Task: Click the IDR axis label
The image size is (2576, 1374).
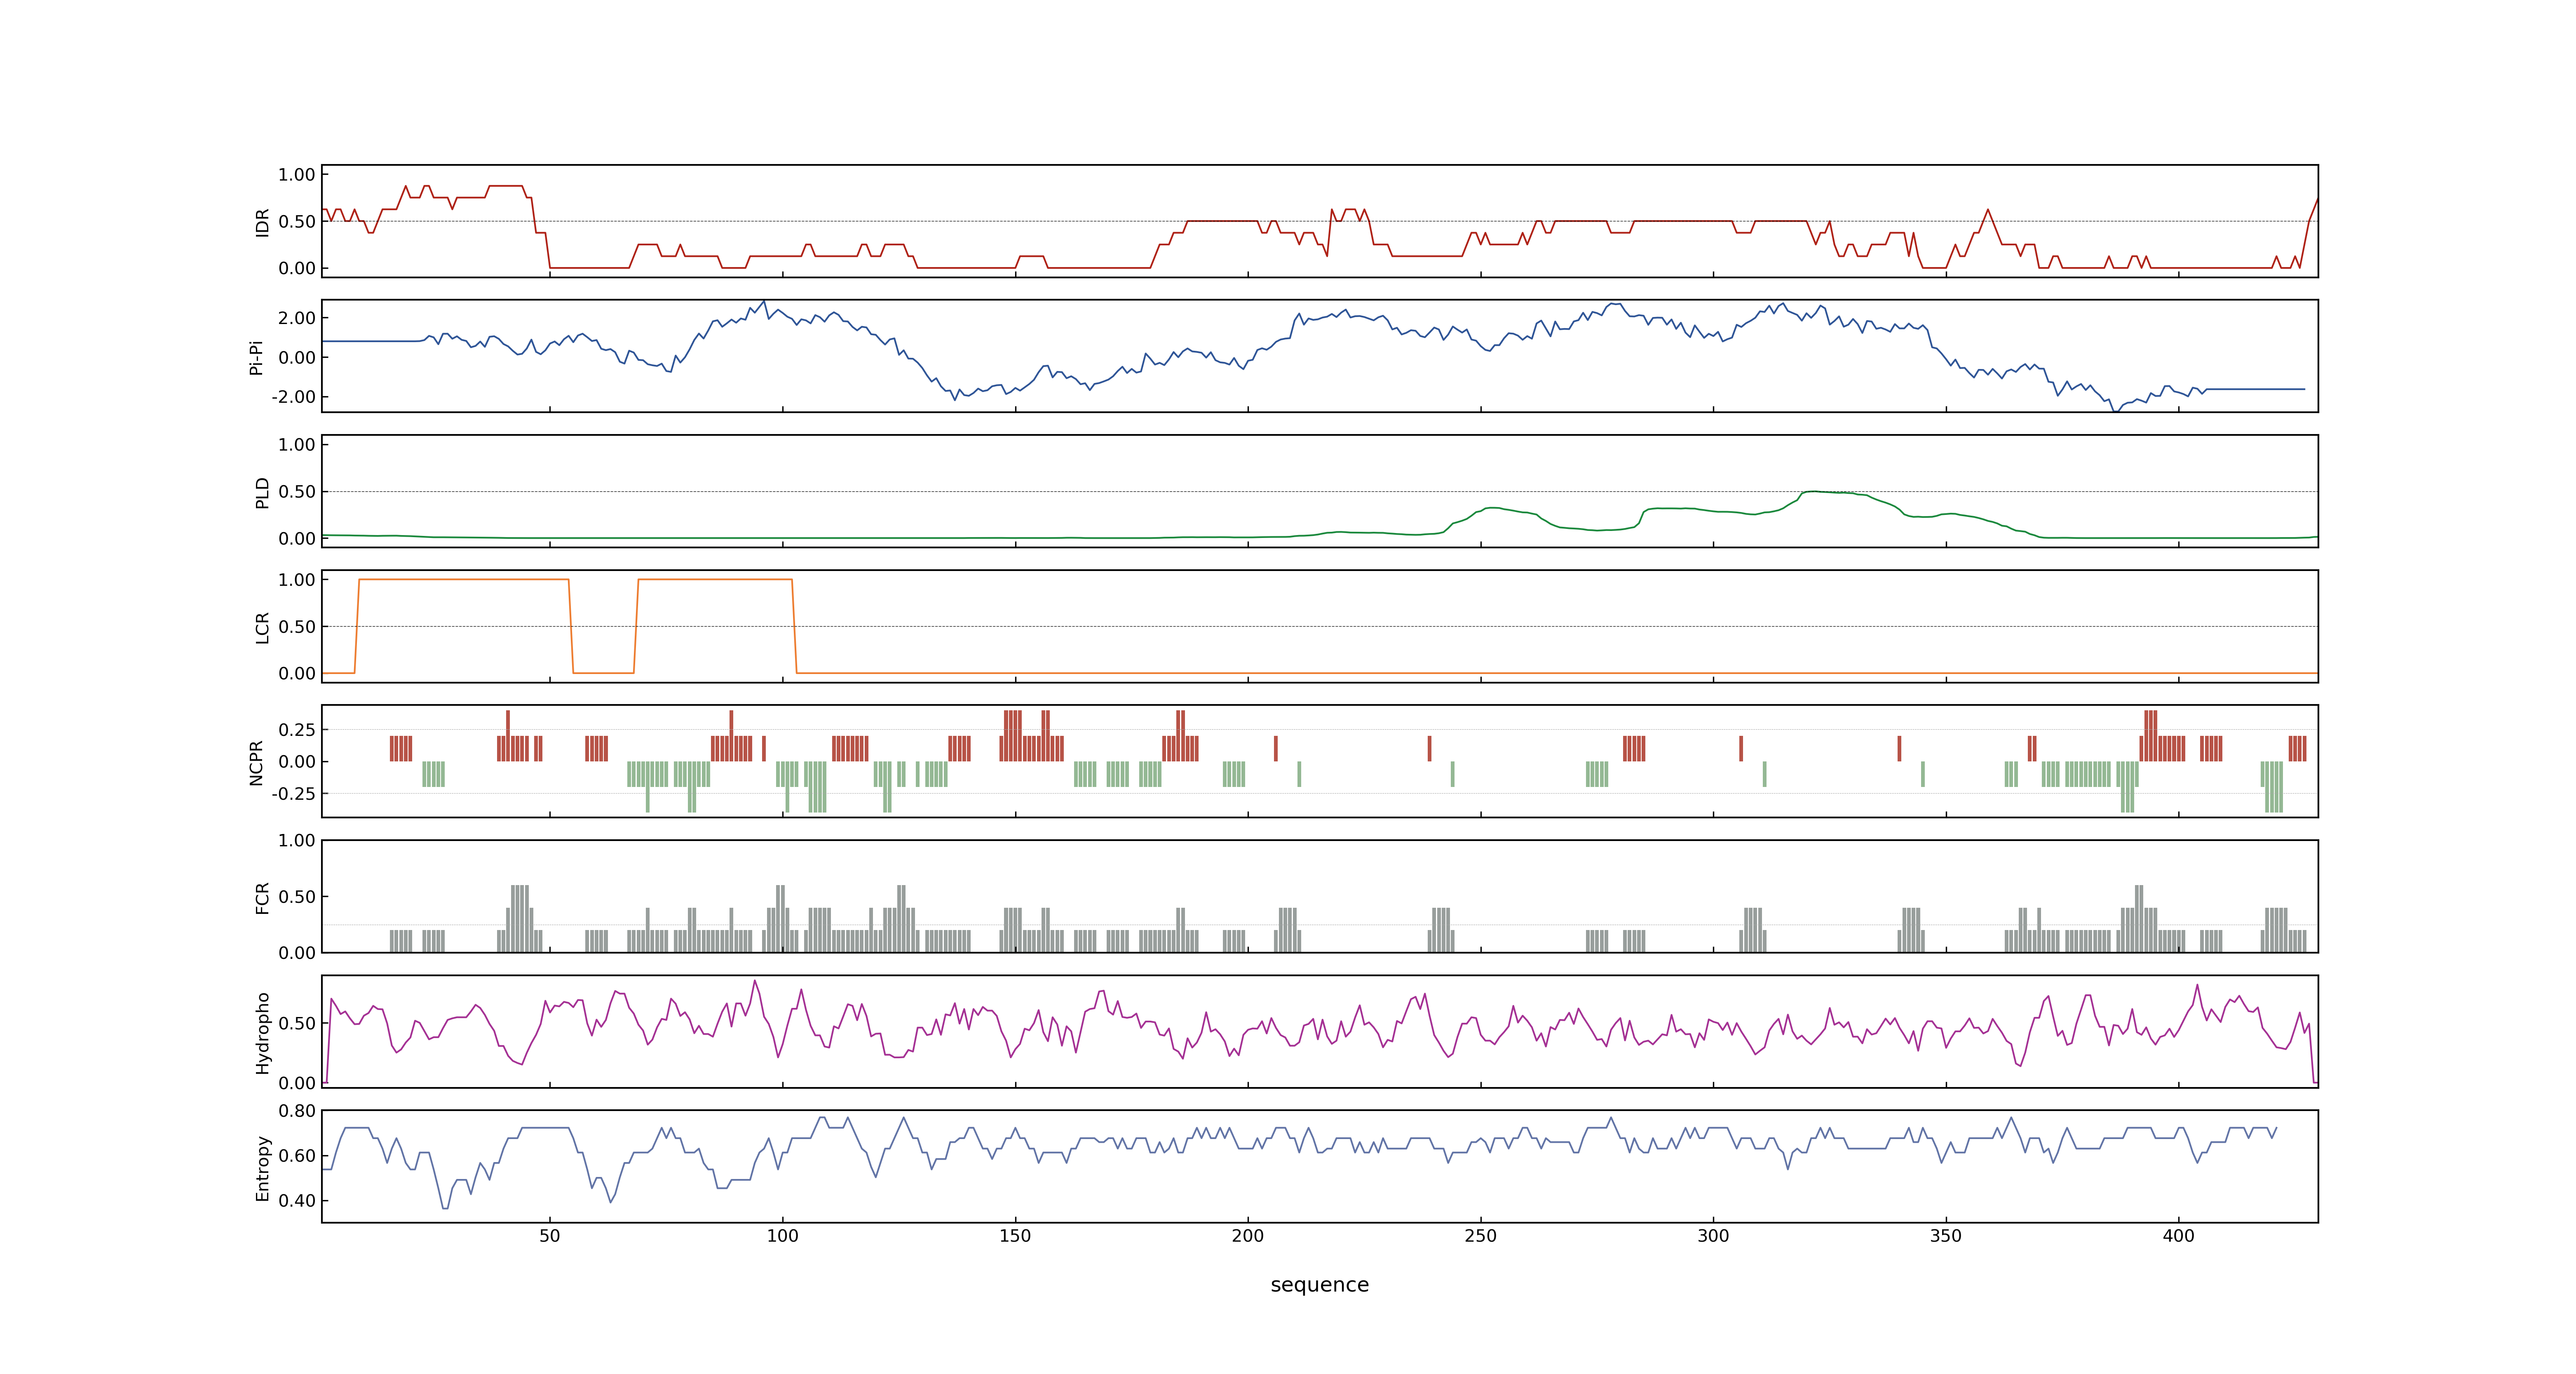Action: [262, 222]
